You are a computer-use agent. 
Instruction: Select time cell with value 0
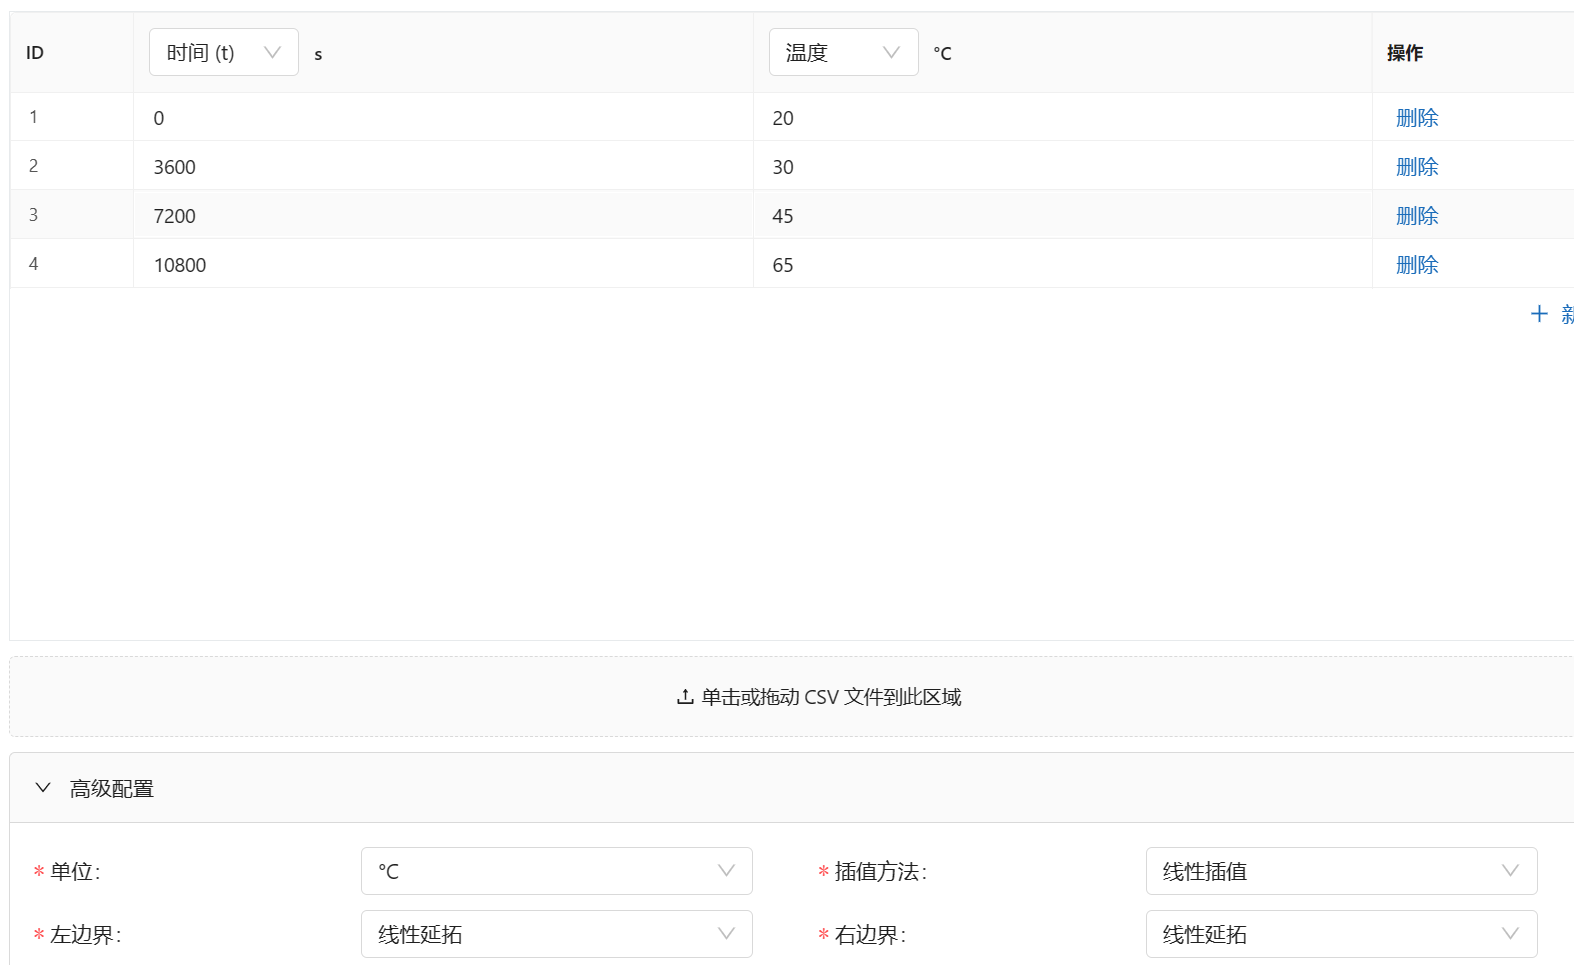point(443,118)
